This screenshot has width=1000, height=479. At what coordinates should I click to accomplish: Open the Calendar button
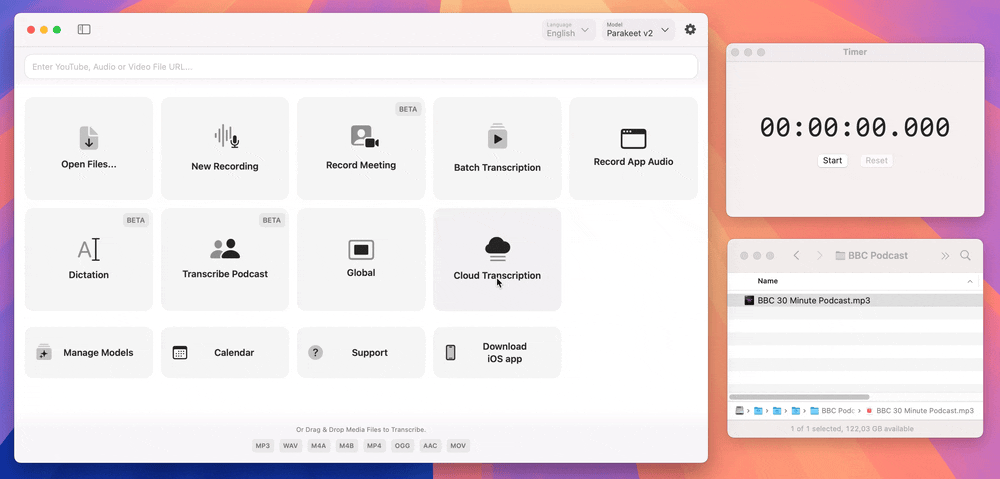[x=225, y=352]
